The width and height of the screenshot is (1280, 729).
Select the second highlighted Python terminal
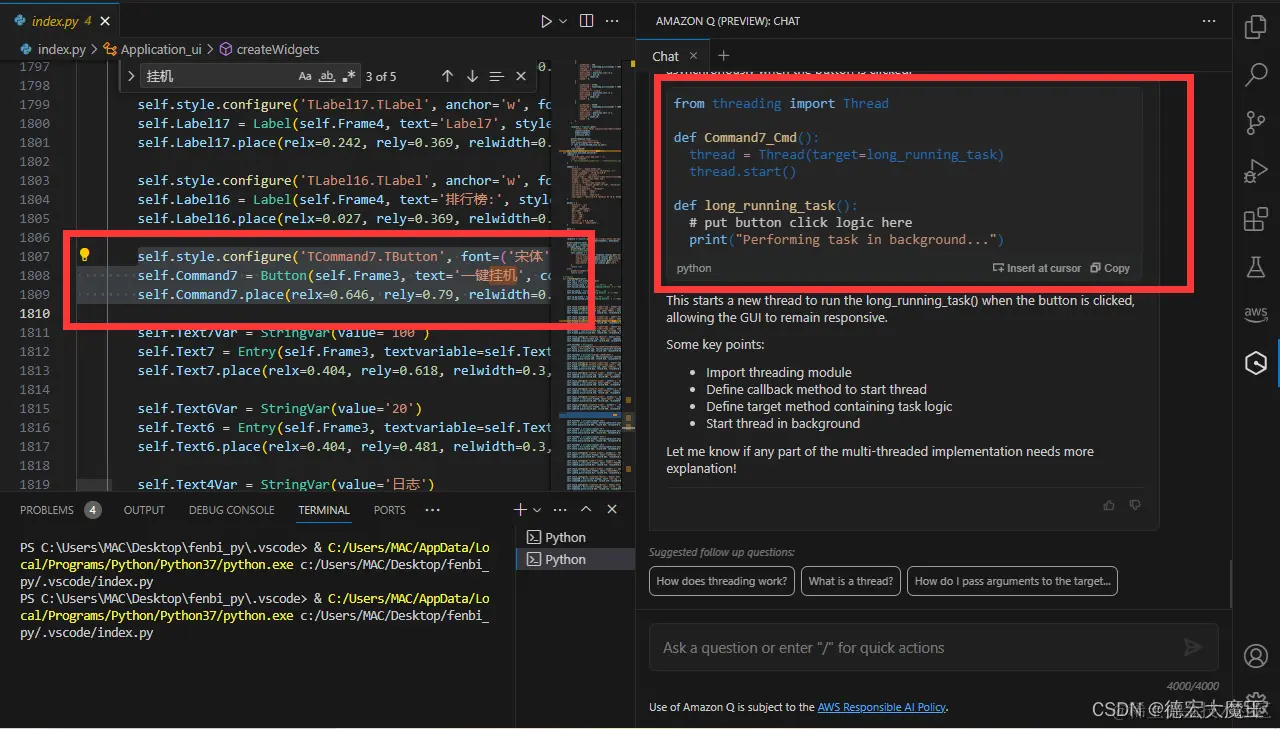tap(574, 560)
